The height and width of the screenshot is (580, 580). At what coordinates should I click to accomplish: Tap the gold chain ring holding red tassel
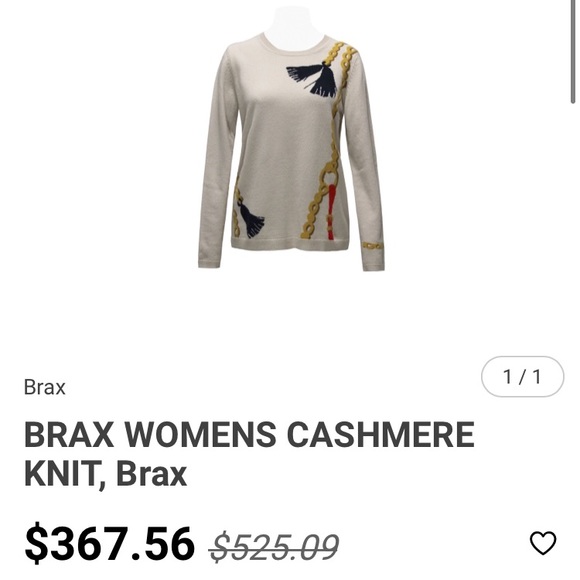click(332, 175)
